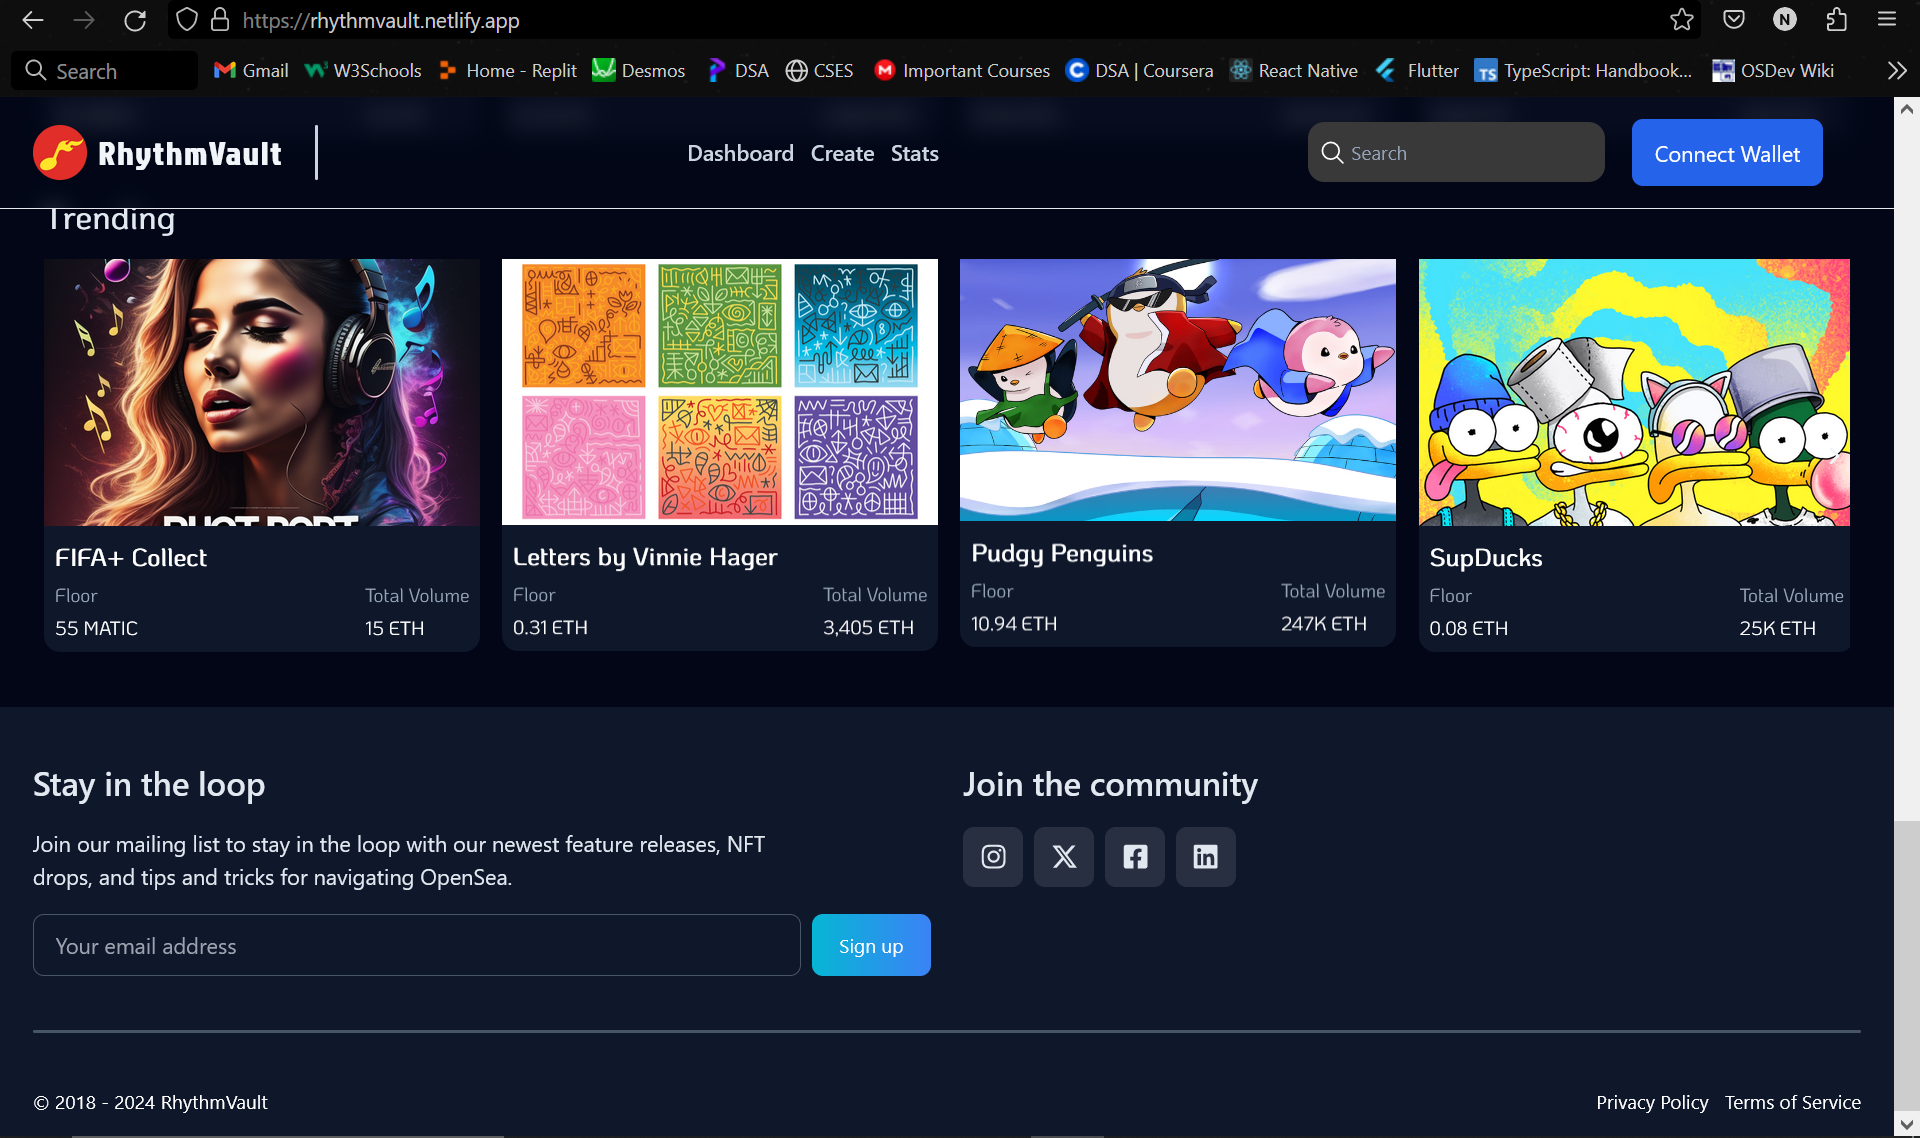
Task: Reload the page with refresh icon
Action: coord(135,20)
